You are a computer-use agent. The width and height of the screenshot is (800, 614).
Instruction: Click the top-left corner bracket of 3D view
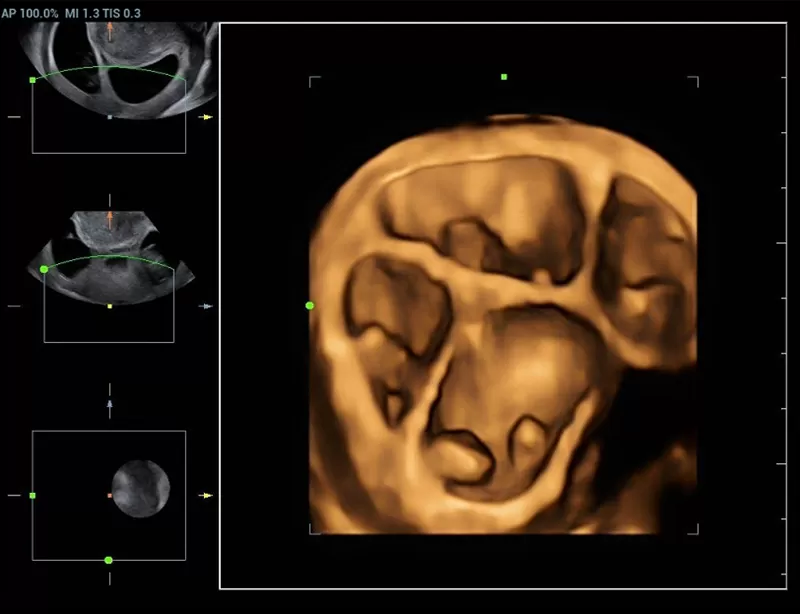(x=313, y=79)
